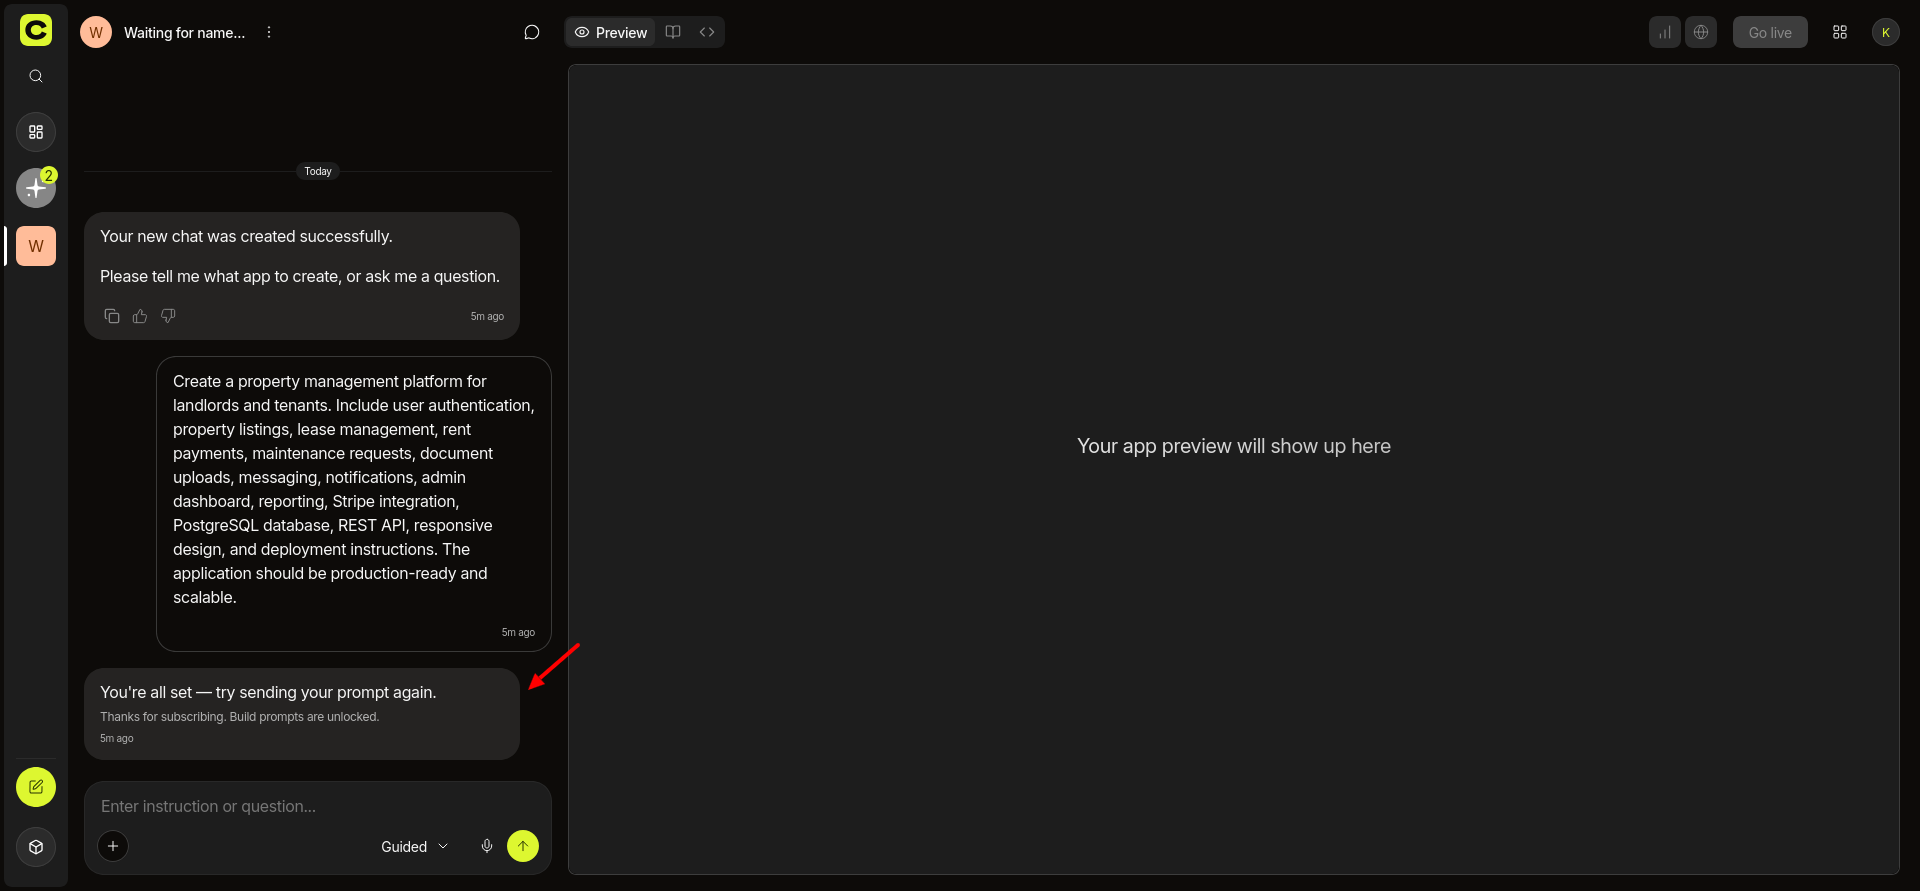Click the Waiting for name title

[x=184, y=33]
